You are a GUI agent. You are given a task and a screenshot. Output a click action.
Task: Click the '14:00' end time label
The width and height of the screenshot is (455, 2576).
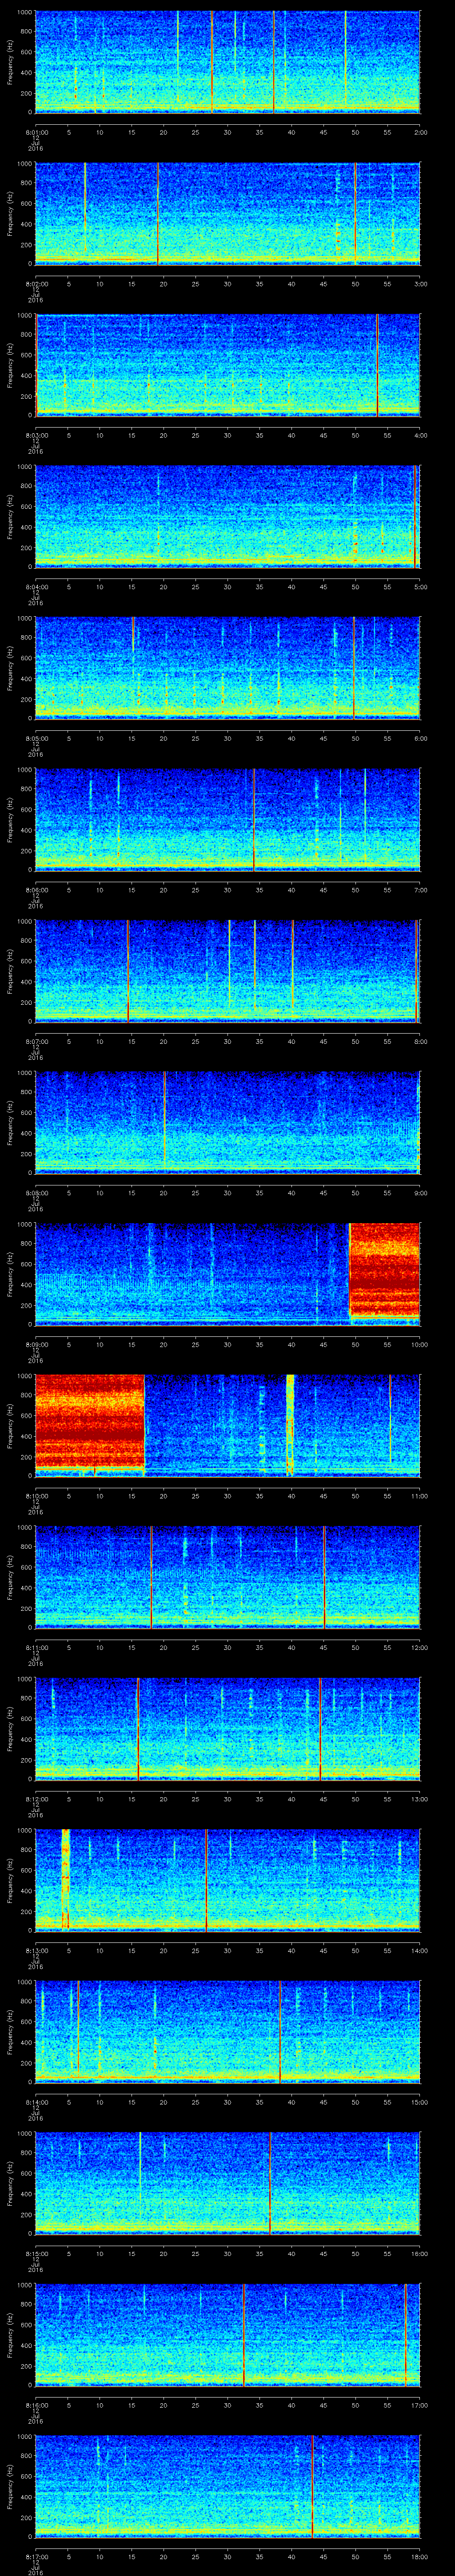(x=419, y=1950)
